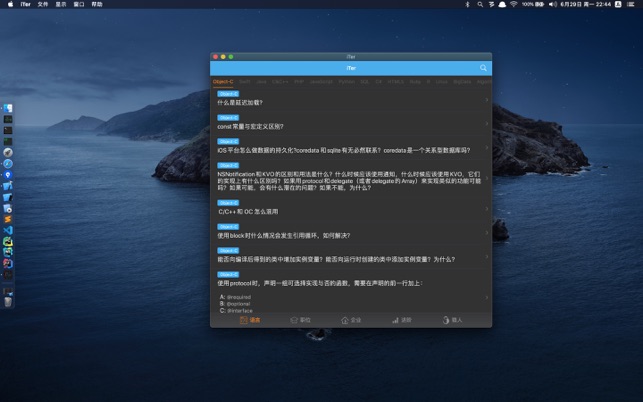Select the orange 语言 tab icon in the bottom bar
643x402 pixels.
point(244,320)
